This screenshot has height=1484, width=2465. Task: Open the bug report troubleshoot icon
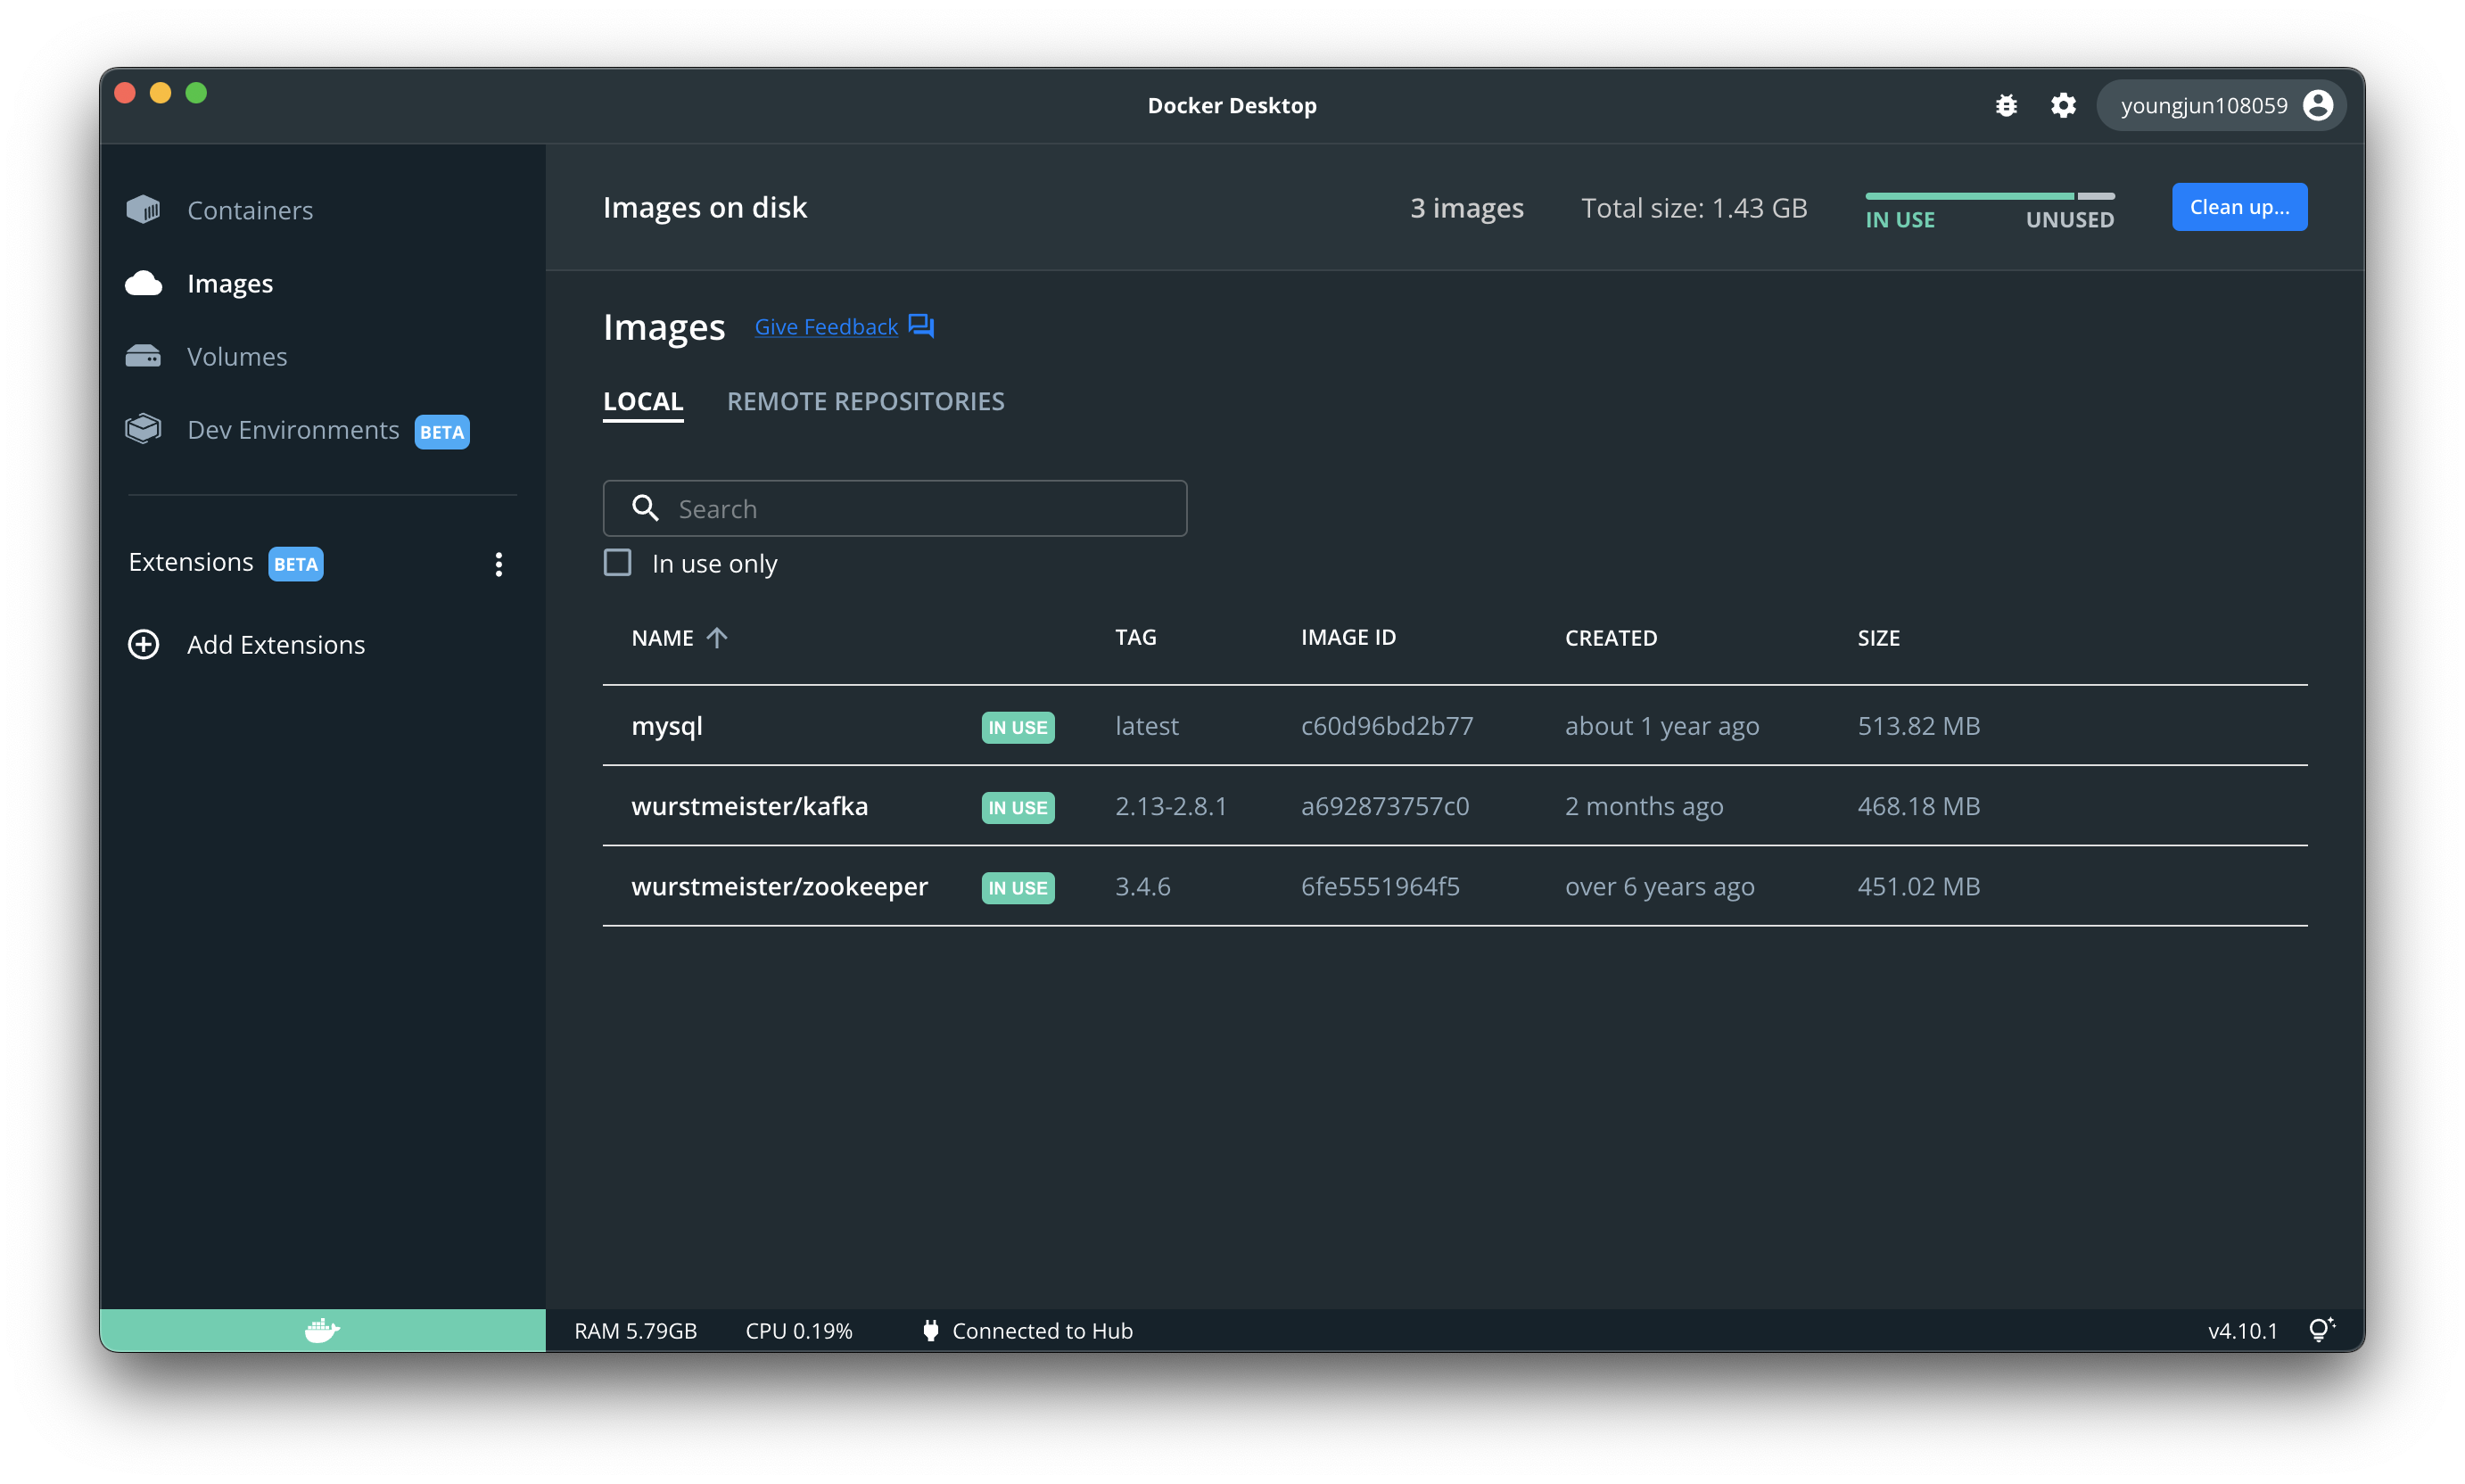pyautogui.click(x=2006, y=105)
